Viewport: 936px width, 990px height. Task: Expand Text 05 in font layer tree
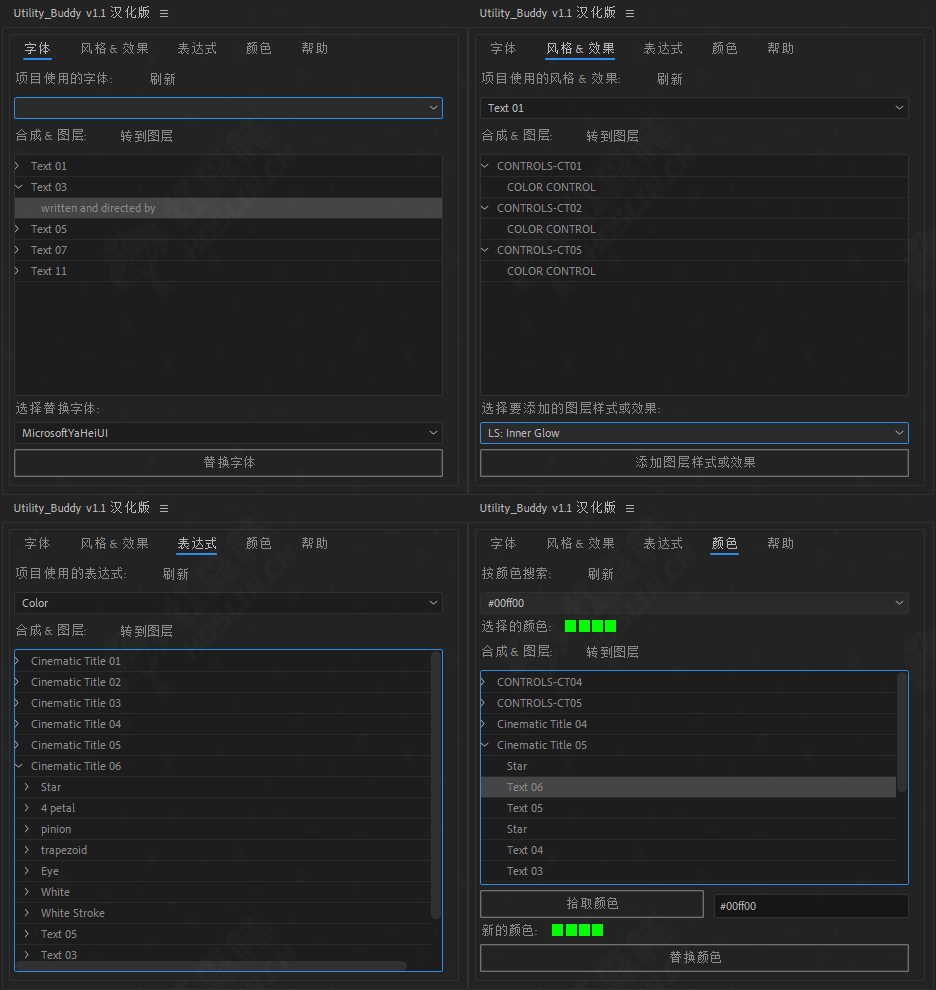click(x=18, y=229)
